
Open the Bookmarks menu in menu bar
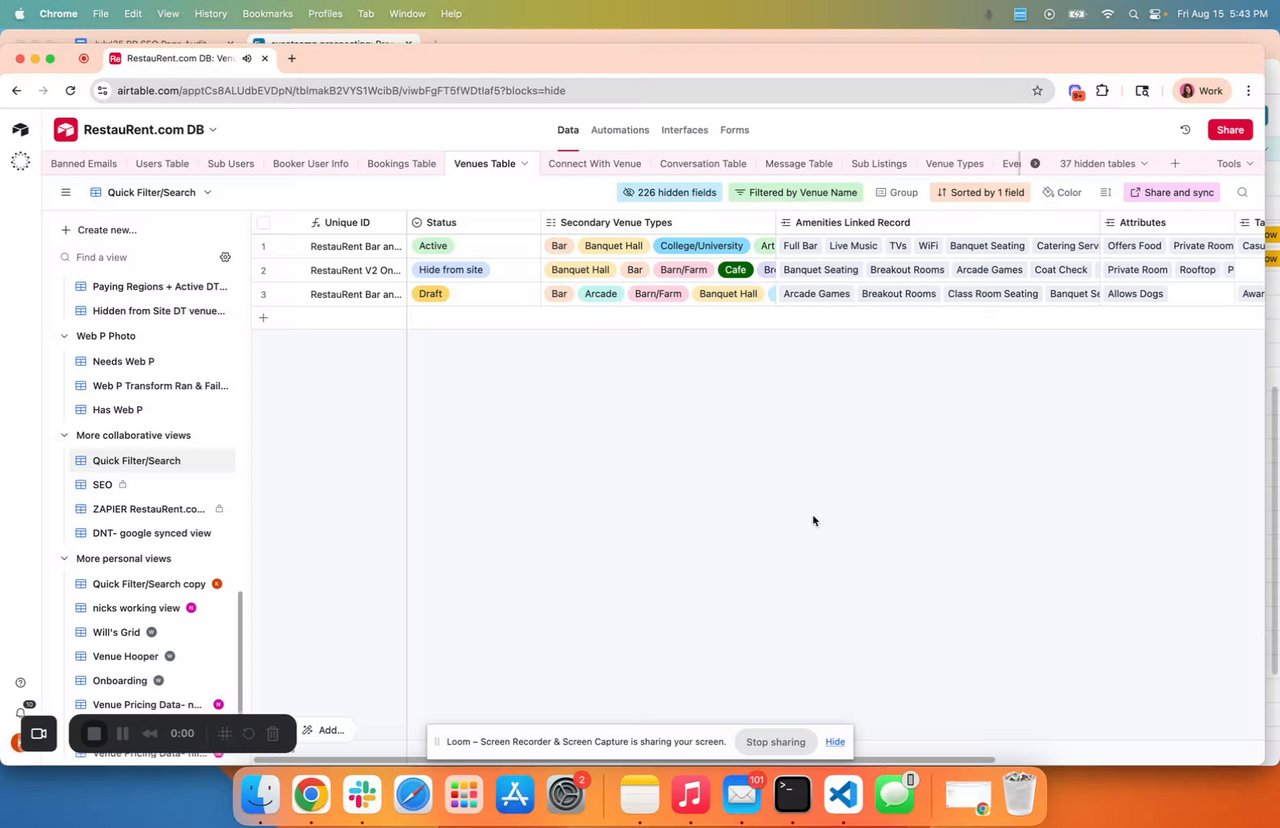pos(267,14)
